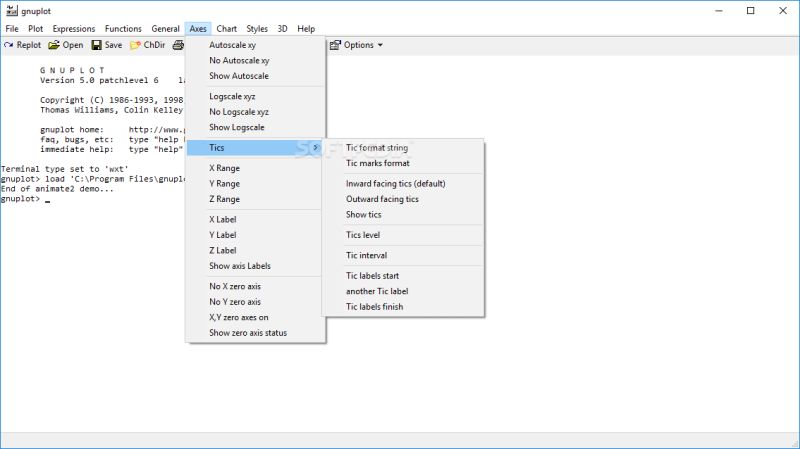Select Tics level entry
The width and height of the screenshot is (800, 449).
[x=403, y=235]
